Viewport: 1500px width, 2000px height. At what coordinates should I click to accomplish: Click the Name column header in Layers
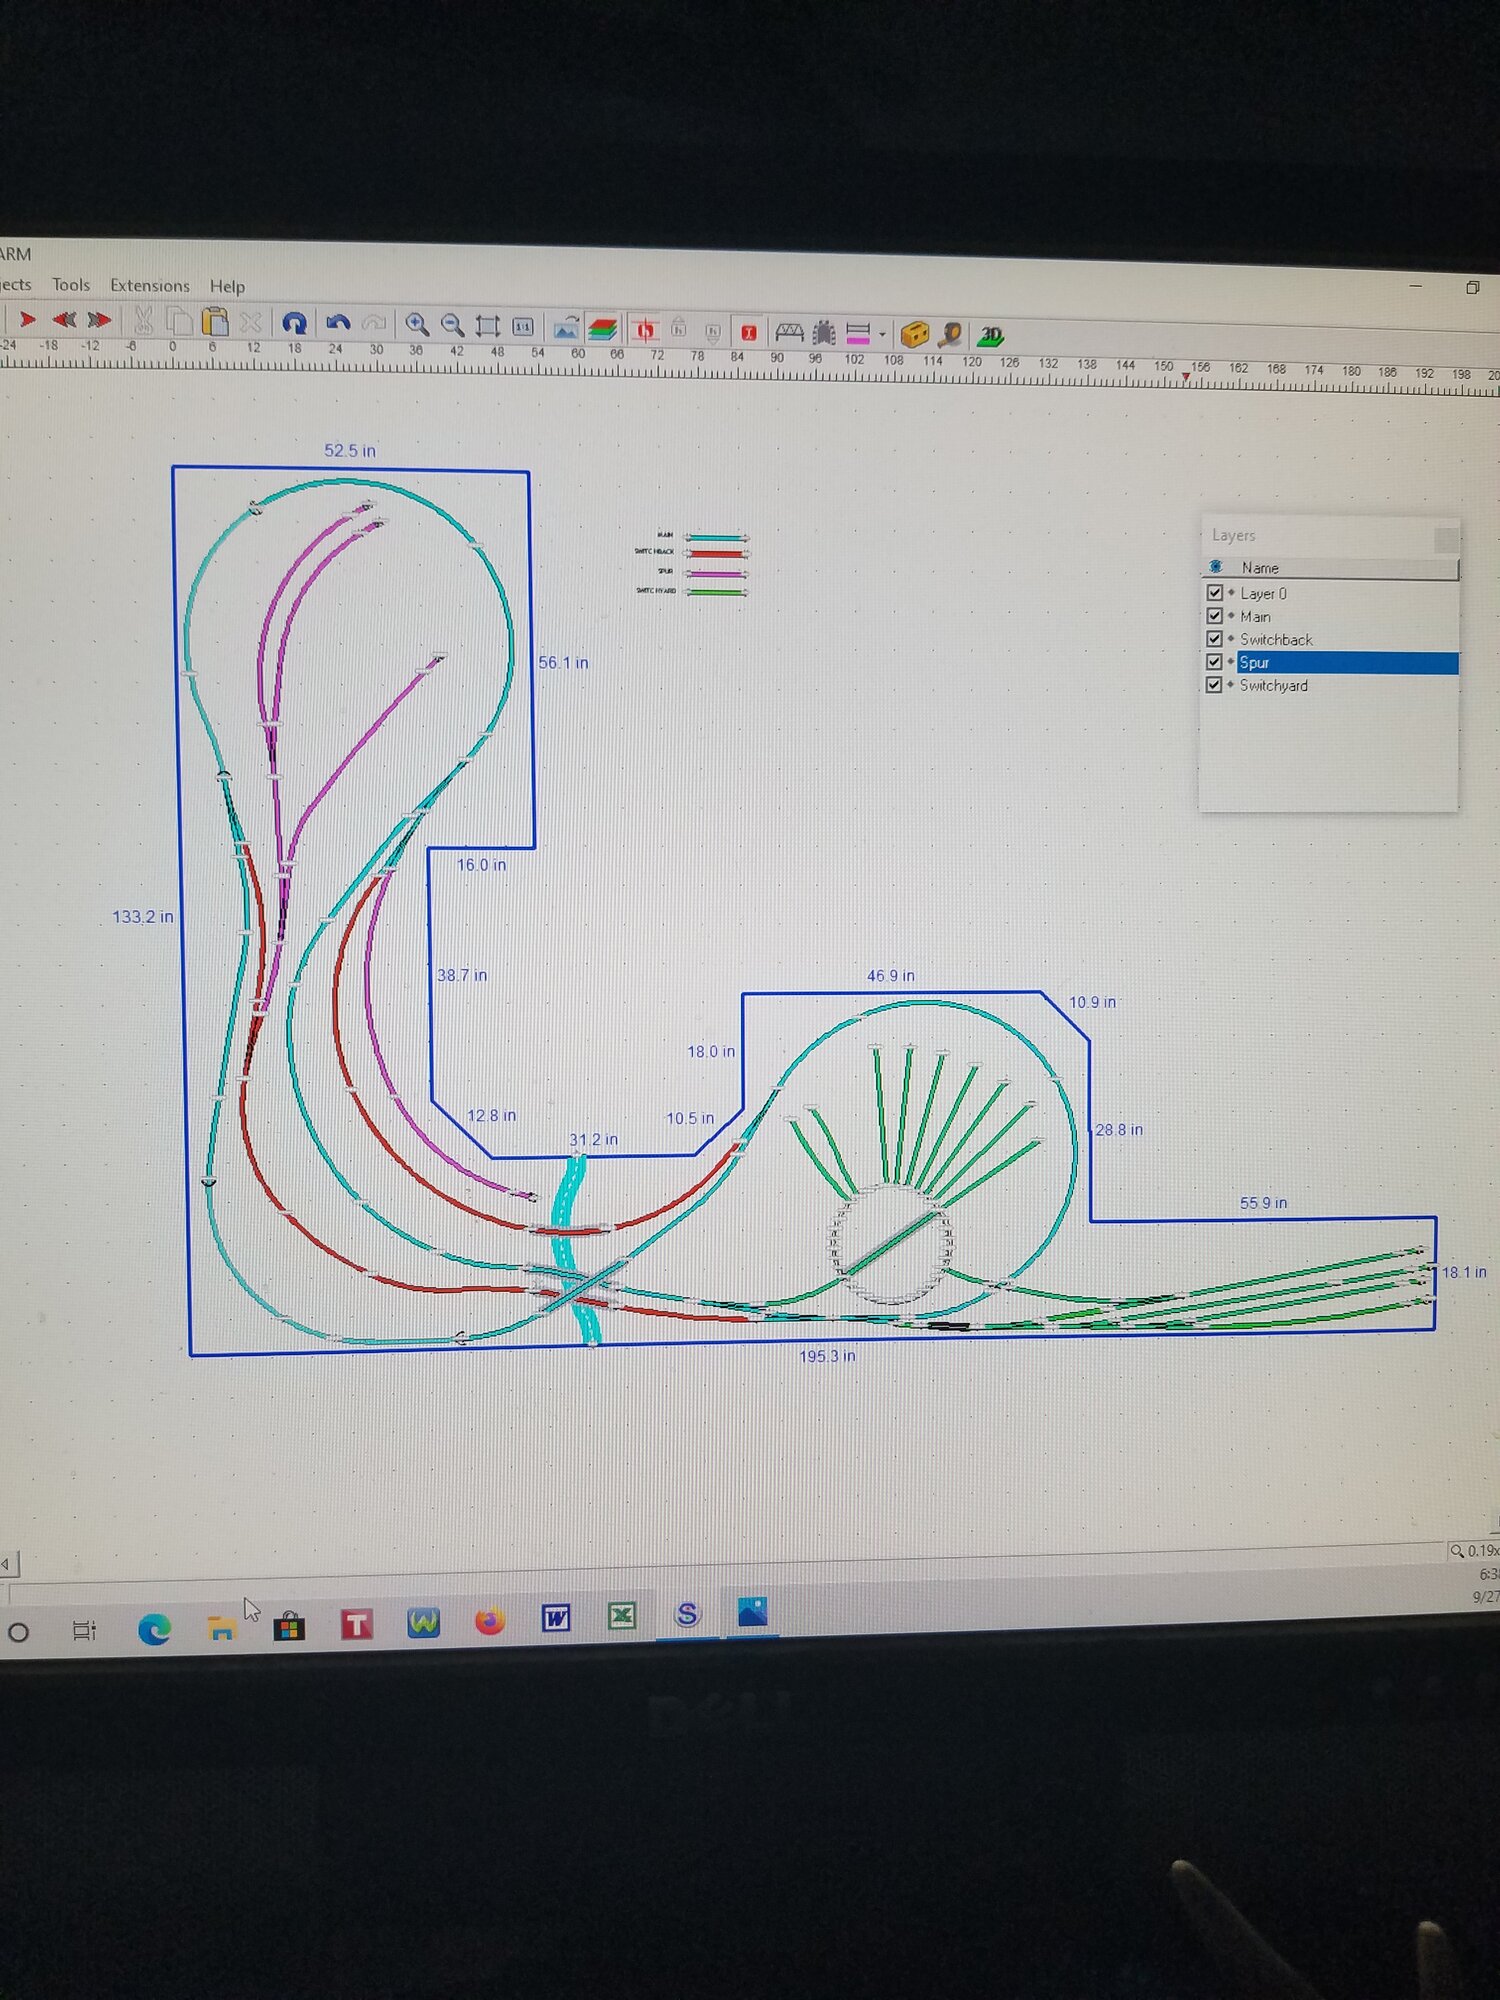(x=1331, y=568)
